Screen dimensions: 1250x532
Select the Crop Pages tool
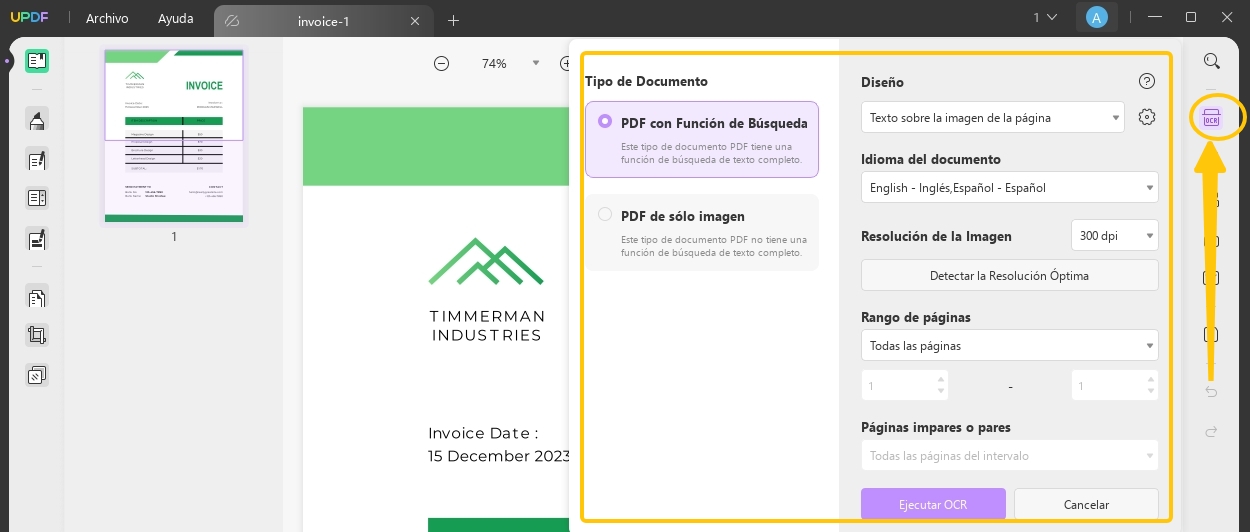click(x=37, y=336)
